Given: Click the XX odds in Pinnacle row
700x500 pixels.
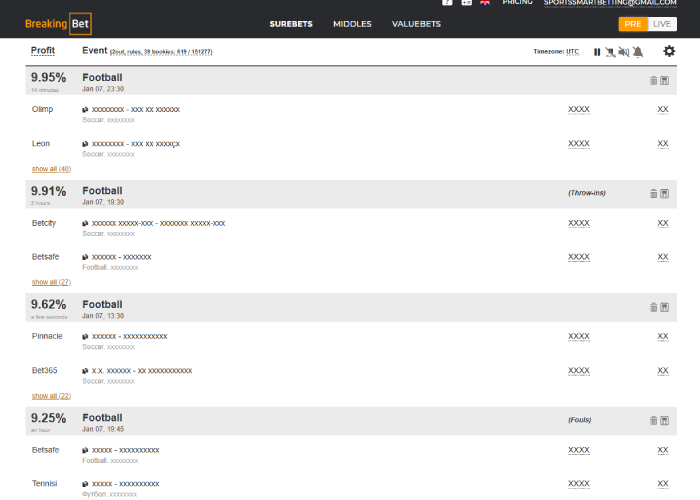Looking at the screenshot, I should pos(663,336).
